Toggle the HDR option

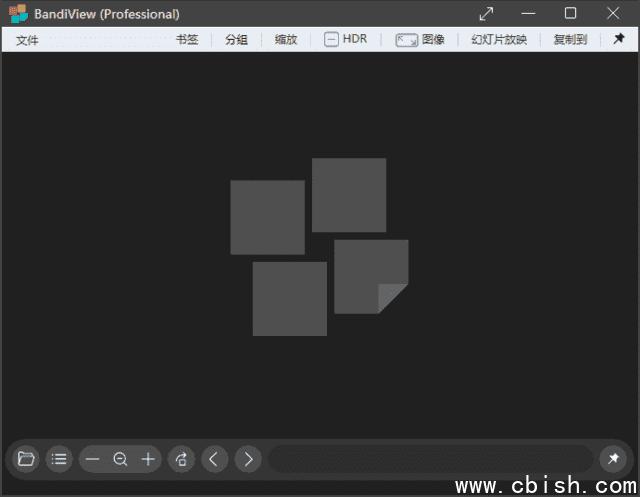pyautogui.click(x=345, y=40)
